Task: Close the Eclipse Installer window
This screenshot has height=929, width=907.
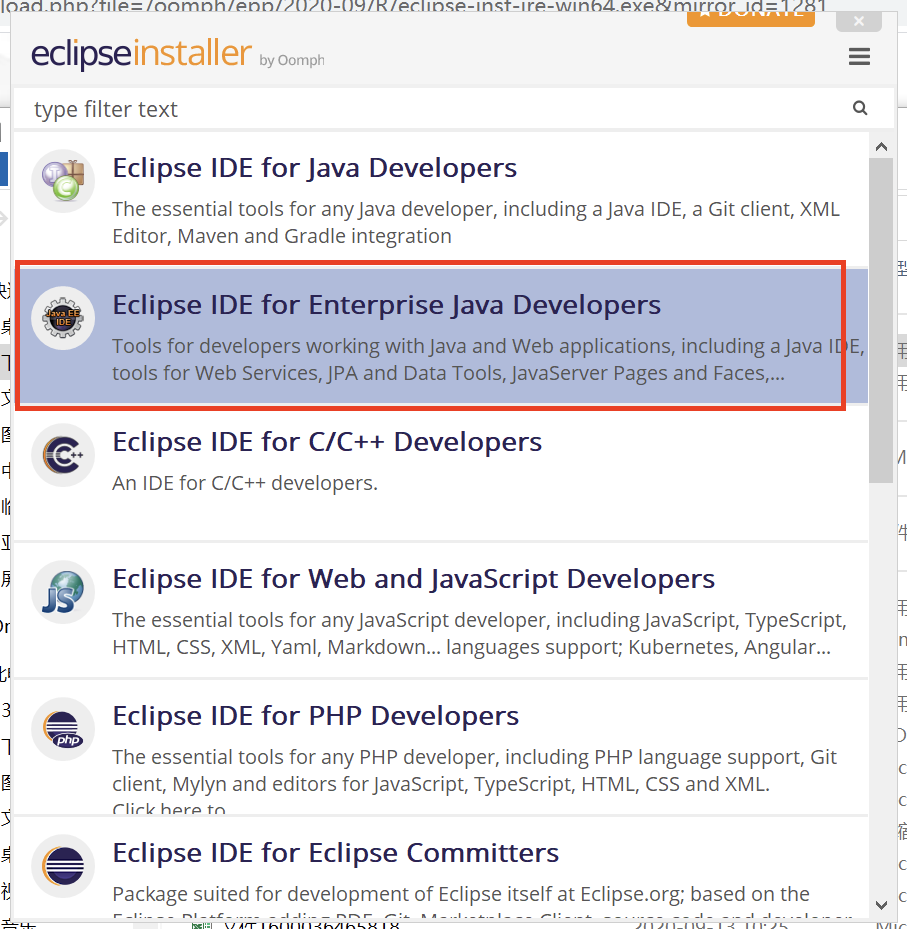Action: (x=858, y=21)
